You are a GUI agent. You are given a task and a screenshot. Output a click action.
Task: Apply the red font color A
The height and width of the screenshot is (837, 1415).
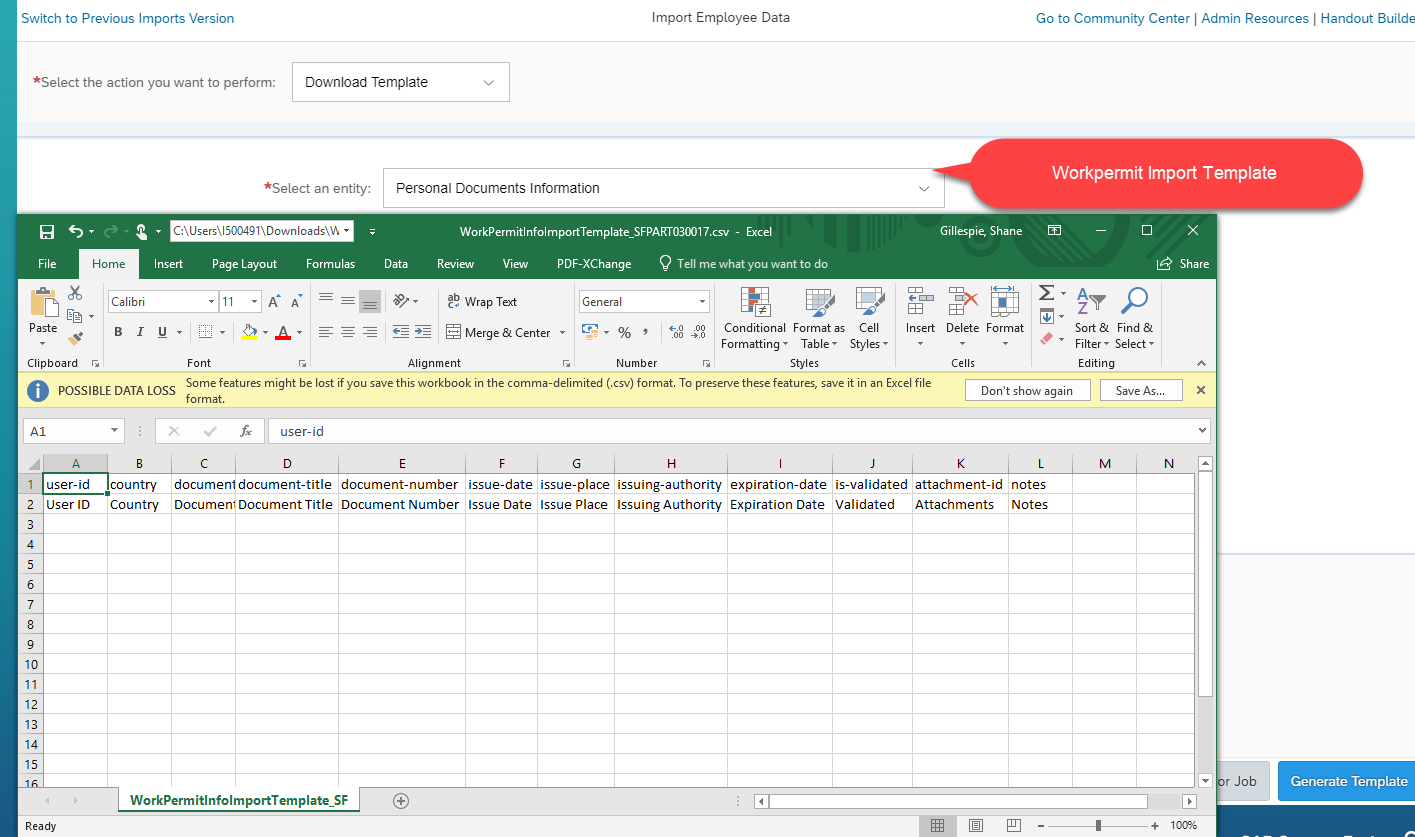(283, 332)
